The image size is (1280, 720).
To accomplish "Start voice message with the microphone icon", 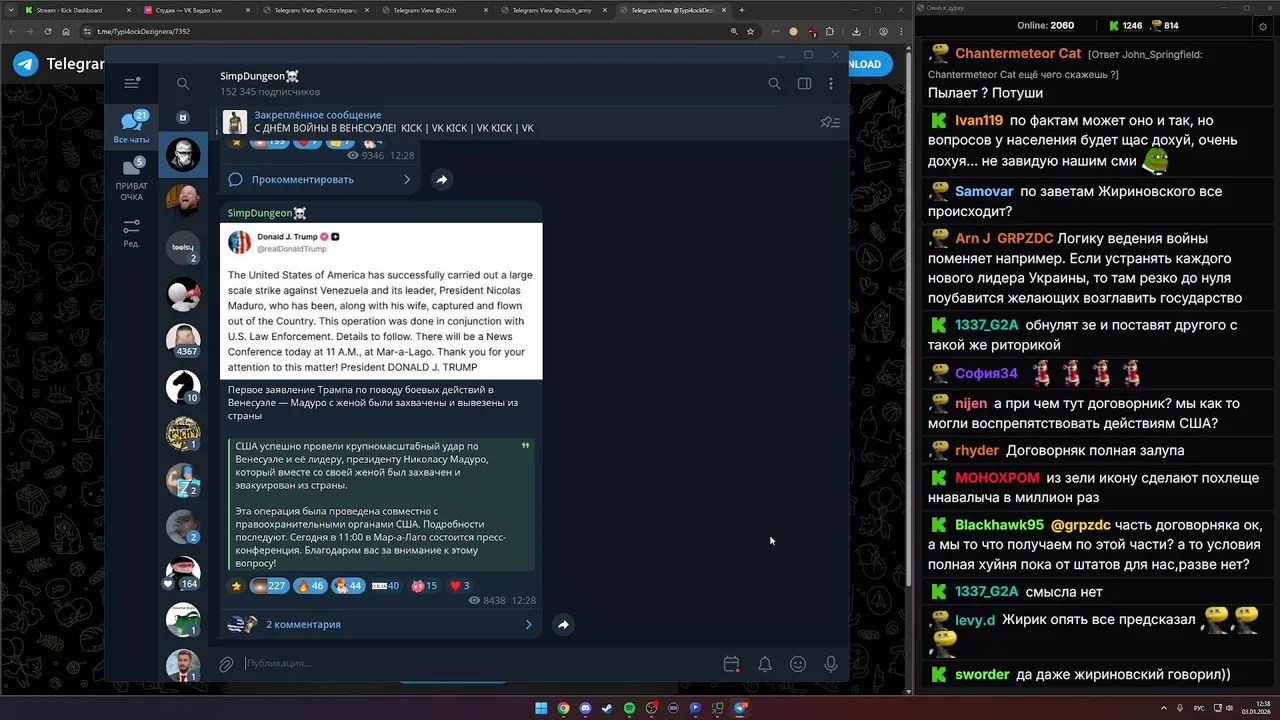I will pyautogui.click(x=830, y=664).
